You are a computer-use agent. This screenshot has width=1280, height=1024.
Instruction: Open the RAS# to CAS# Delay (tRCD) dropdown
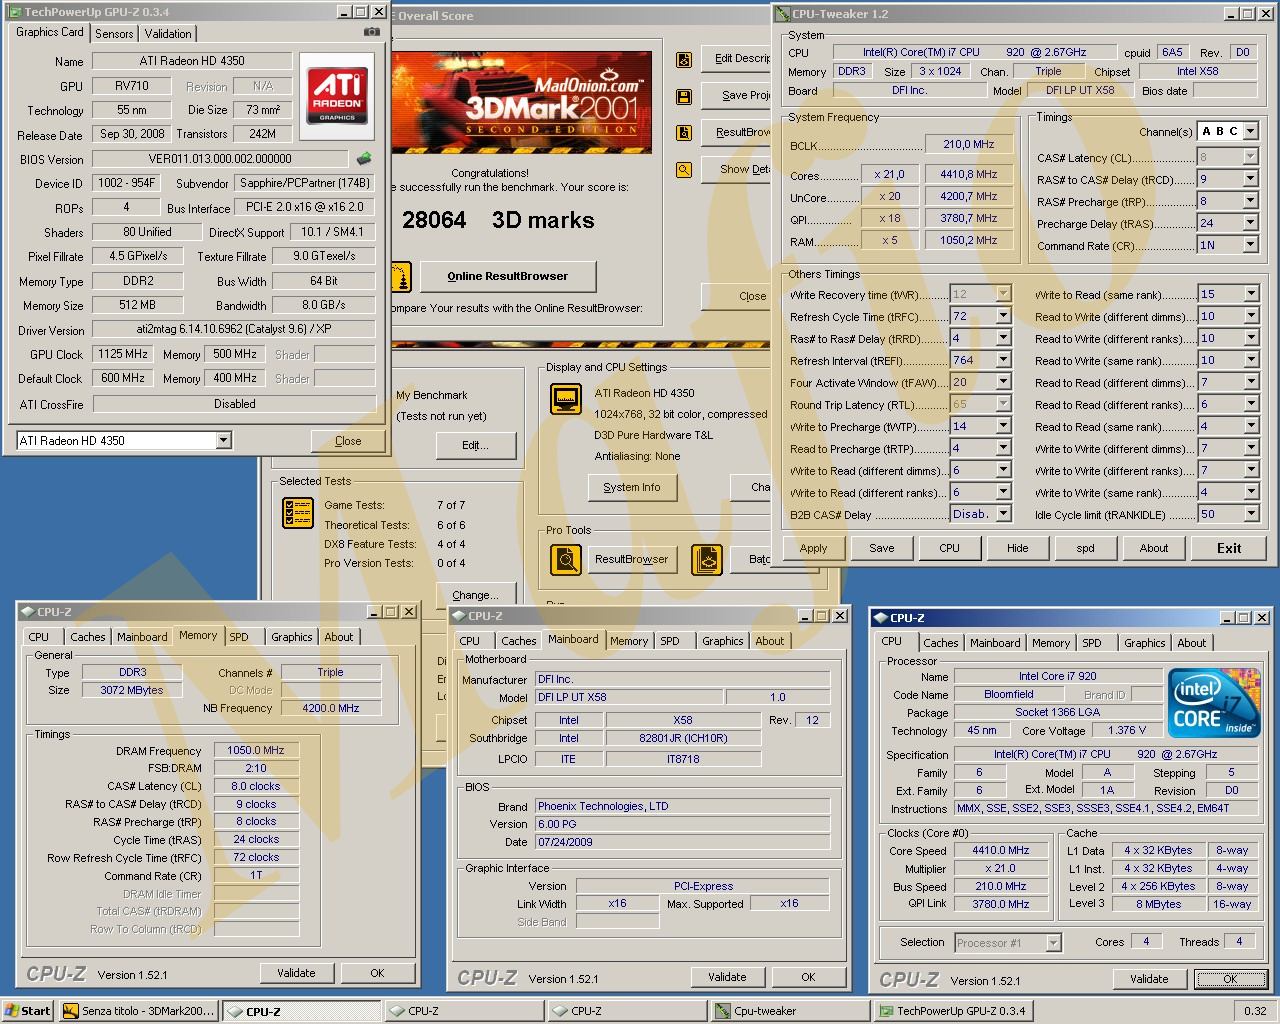[x=1250, y=179]
